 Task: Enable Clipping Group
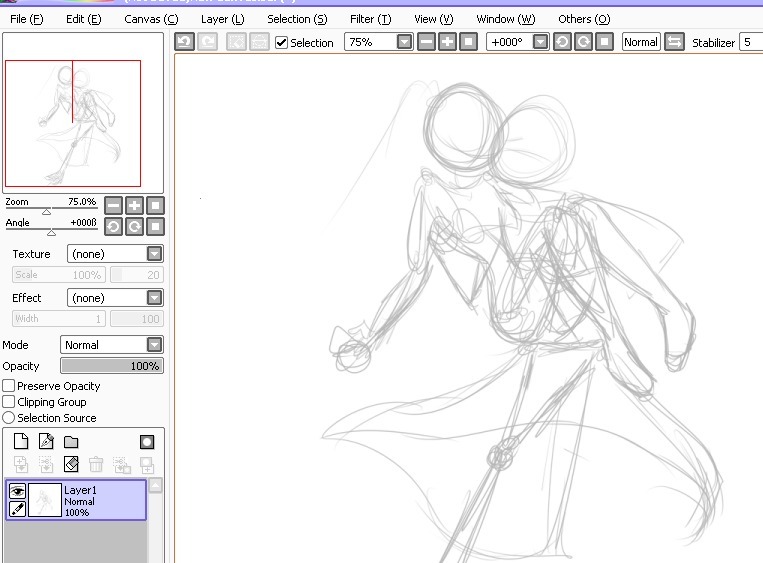pyautogui.click(x=8, y=402)
